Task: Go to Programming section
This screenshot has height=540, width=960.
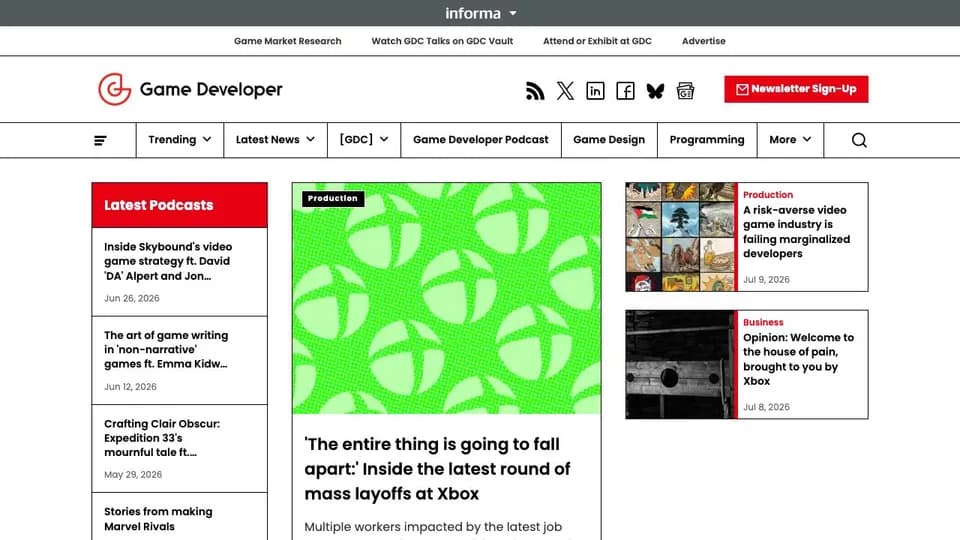Action: click(x=707, y=140)
